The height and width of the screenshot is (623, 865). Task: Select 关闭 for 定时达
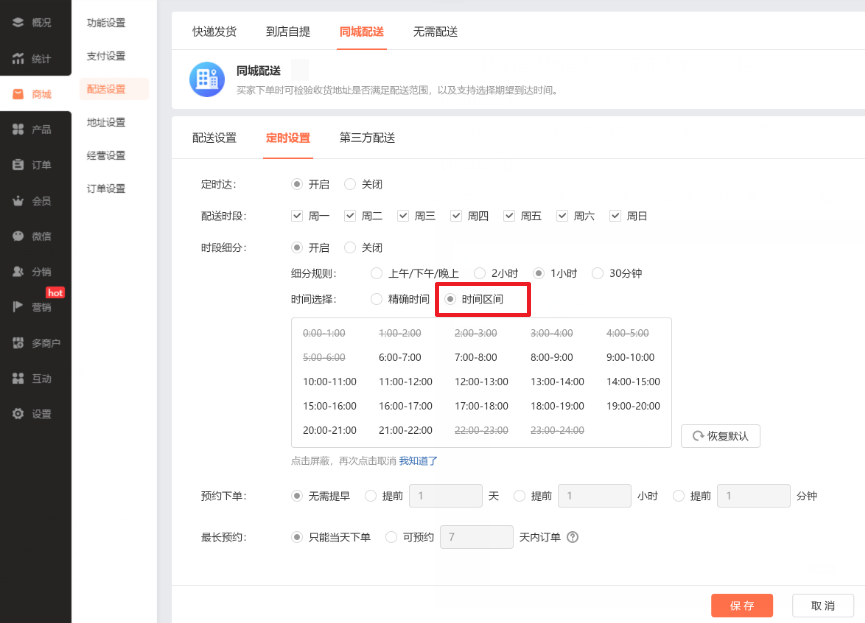[350, 184]
